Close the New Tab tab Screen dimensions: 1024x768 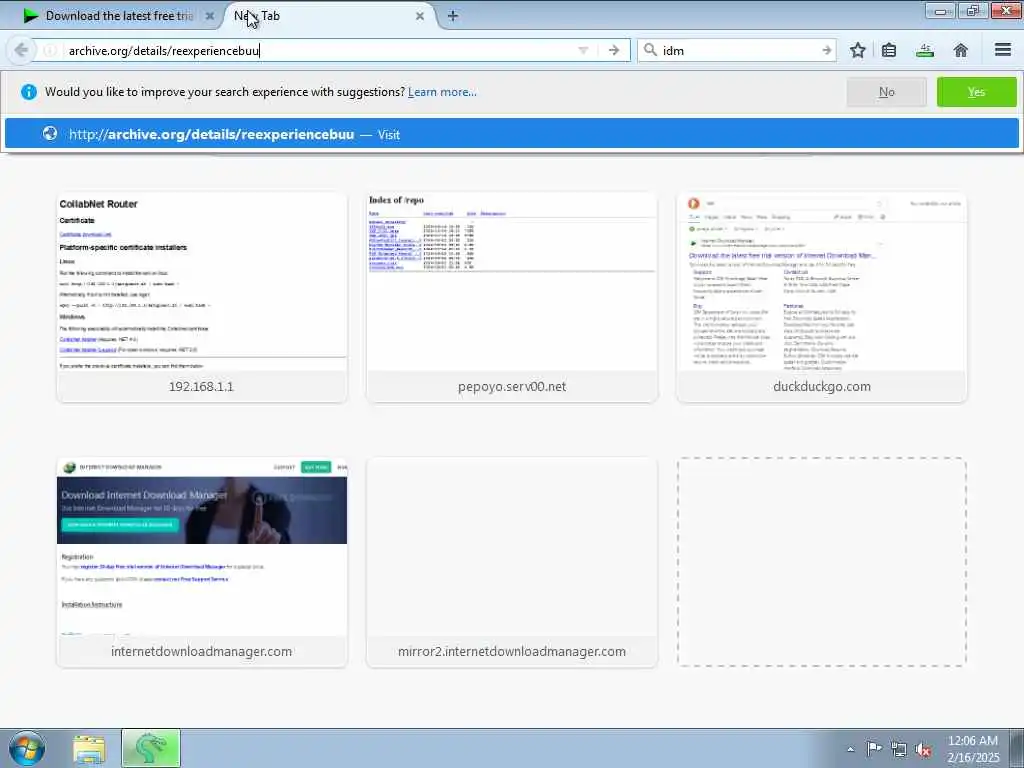(420, 16)
